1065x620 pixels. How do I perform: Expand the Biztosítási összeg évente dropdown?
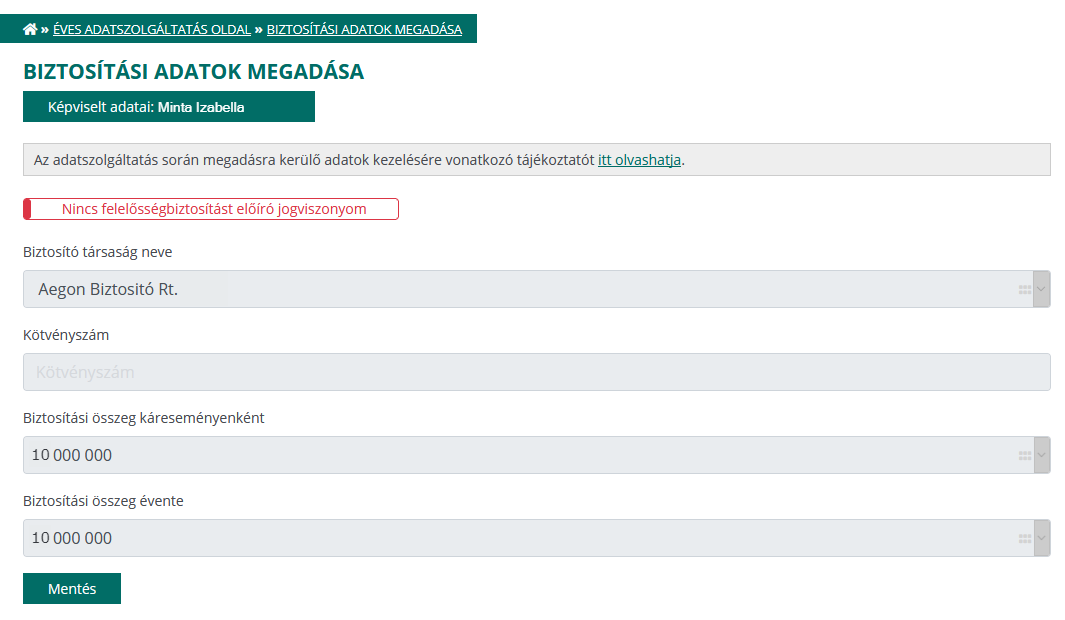[x=1043, y=538]
